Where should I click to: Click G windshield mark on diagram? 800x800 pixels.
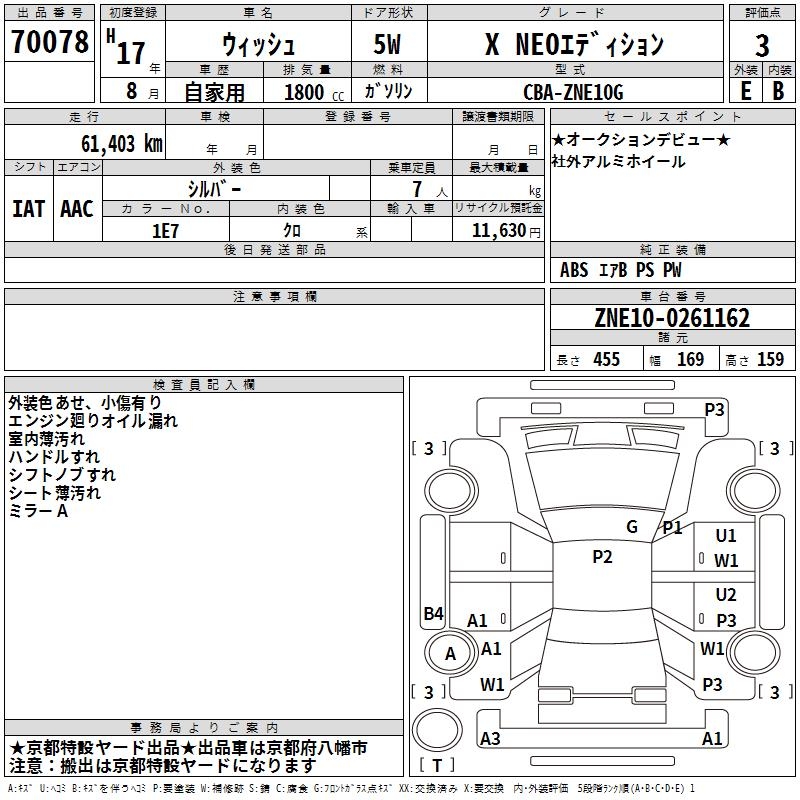pyautogui.click(x=632, y=527)
